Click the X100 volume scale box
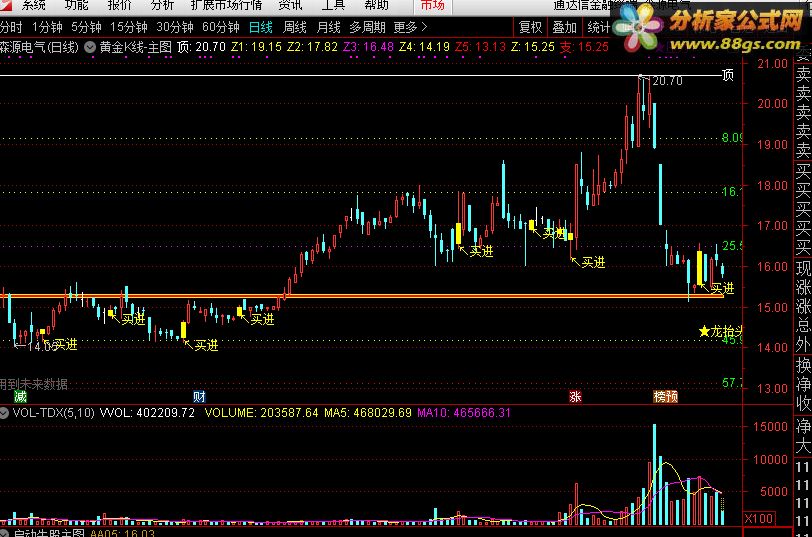Image resolution: width=812 pixels, height=537 pixels. (x=759, y=518)
